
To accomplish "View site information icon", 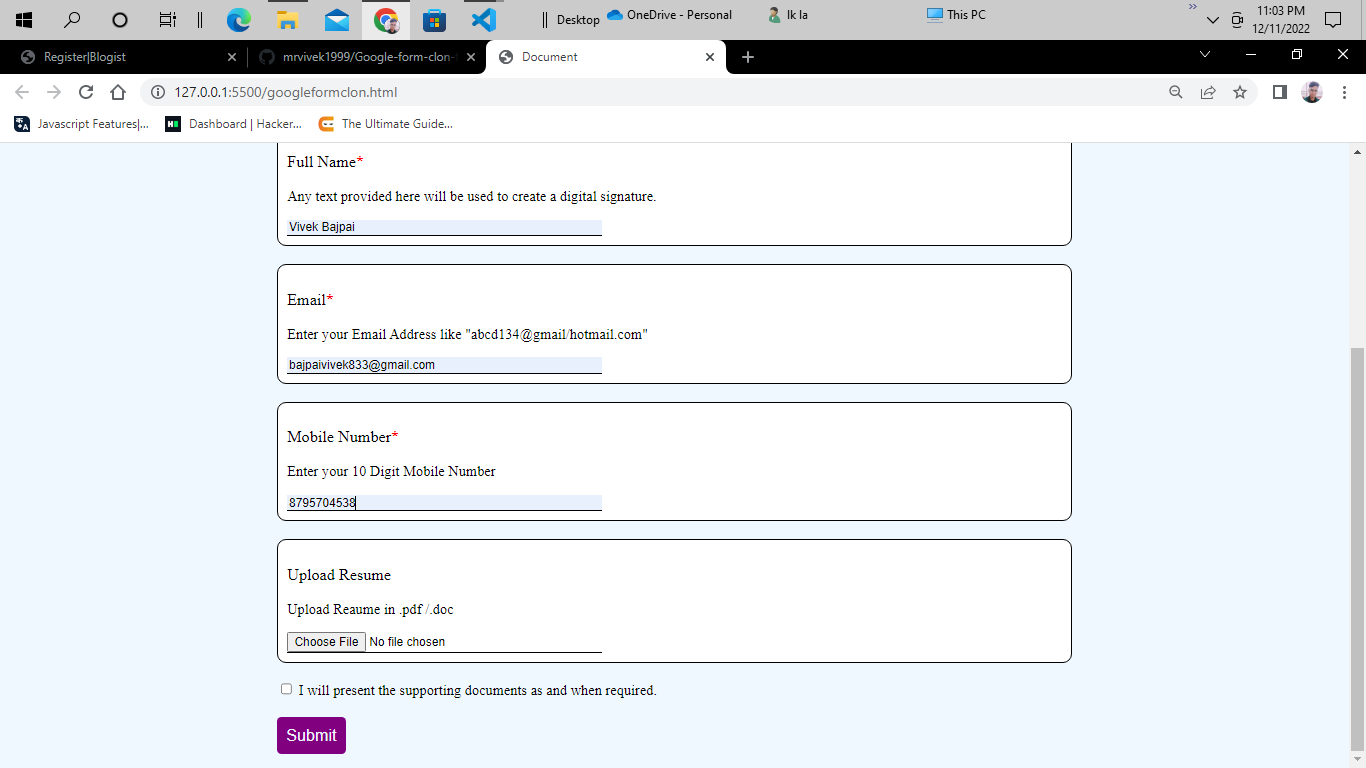I will 157,92.
